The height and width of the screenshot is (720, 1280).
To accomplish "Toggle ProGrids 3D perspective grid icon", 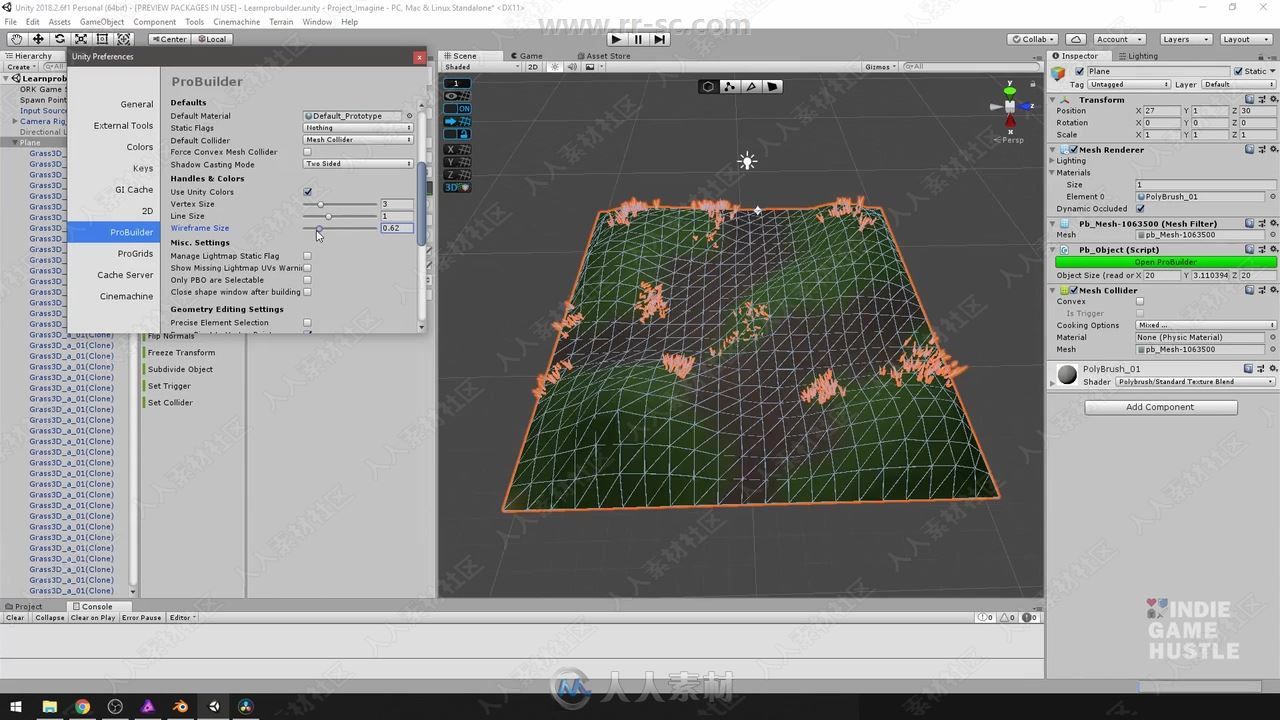I will [x=457, y=187].
